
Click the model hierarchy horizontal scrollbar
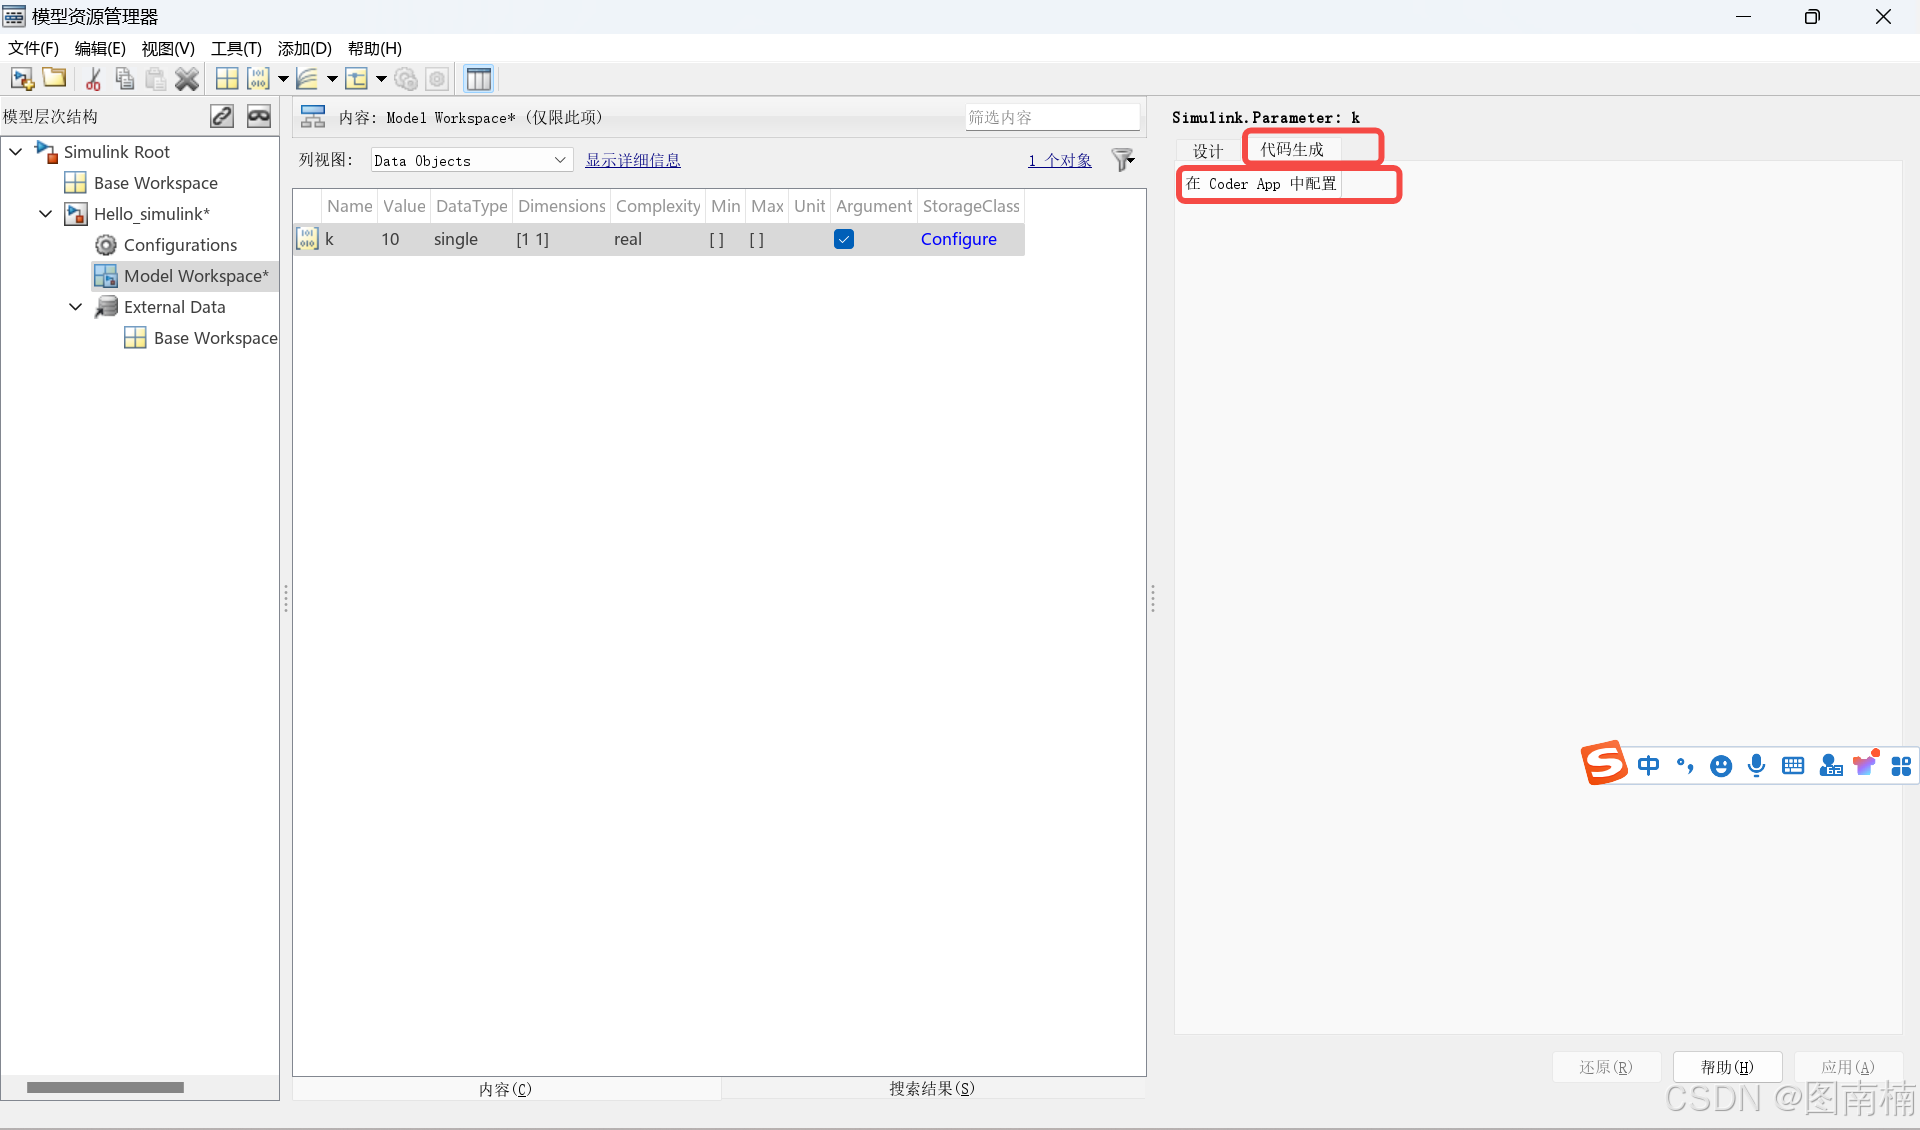coord(105,1087)
